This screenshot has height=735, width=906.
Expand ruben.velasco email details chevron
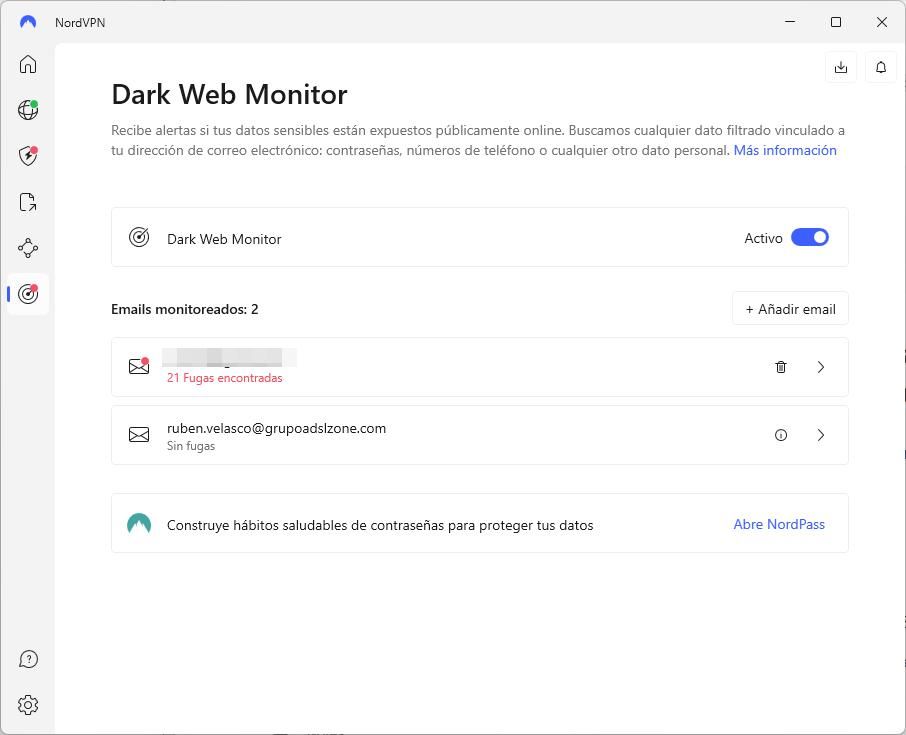point(821,435)
